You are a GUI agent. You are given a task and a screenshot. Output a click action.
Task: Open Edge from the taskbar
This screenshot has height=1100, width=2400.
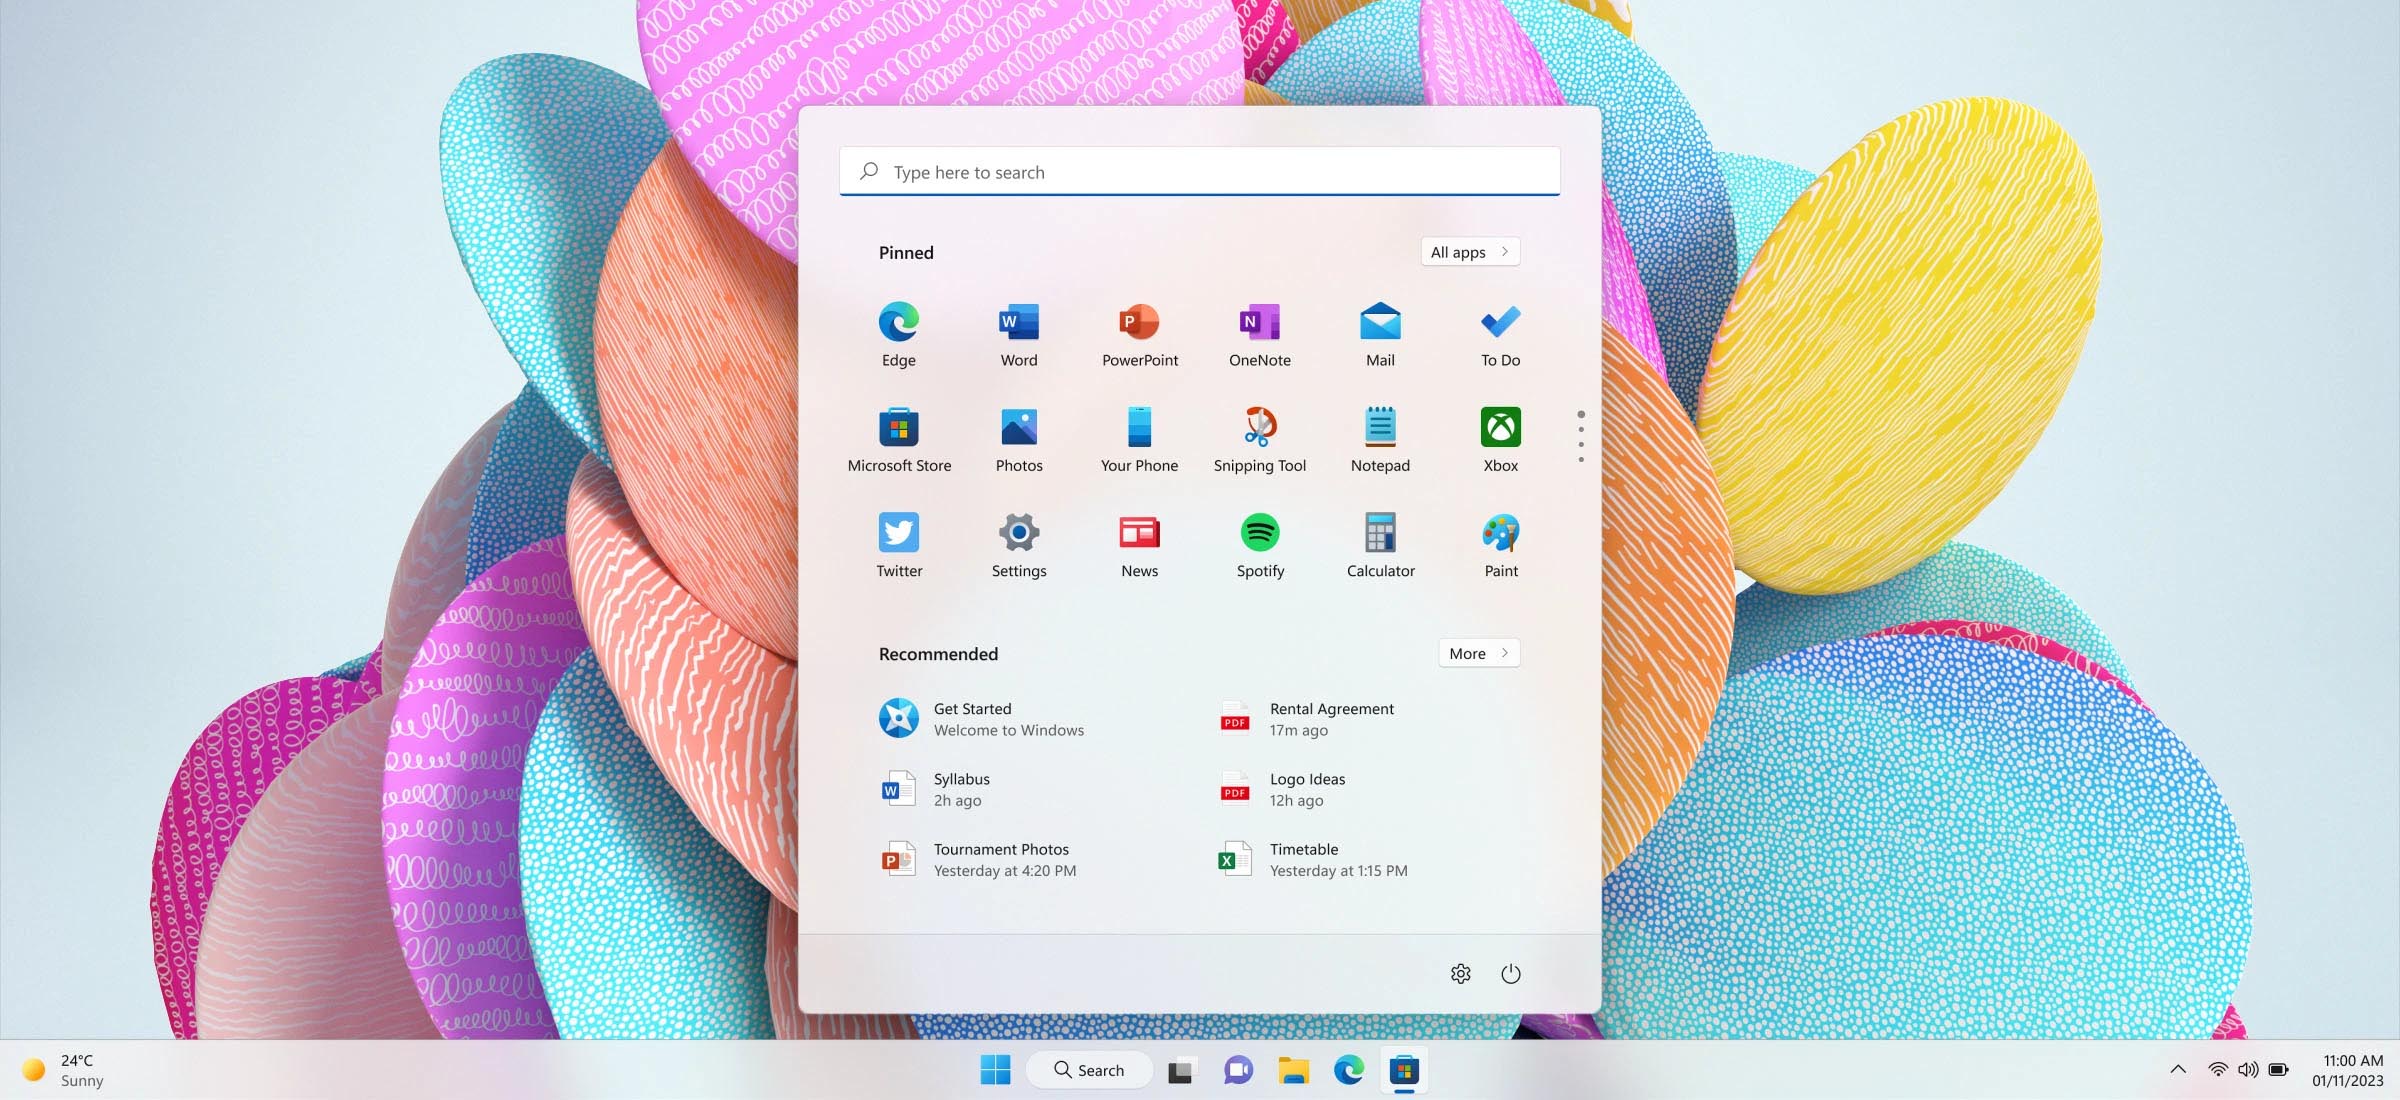click(1348, 1070)
